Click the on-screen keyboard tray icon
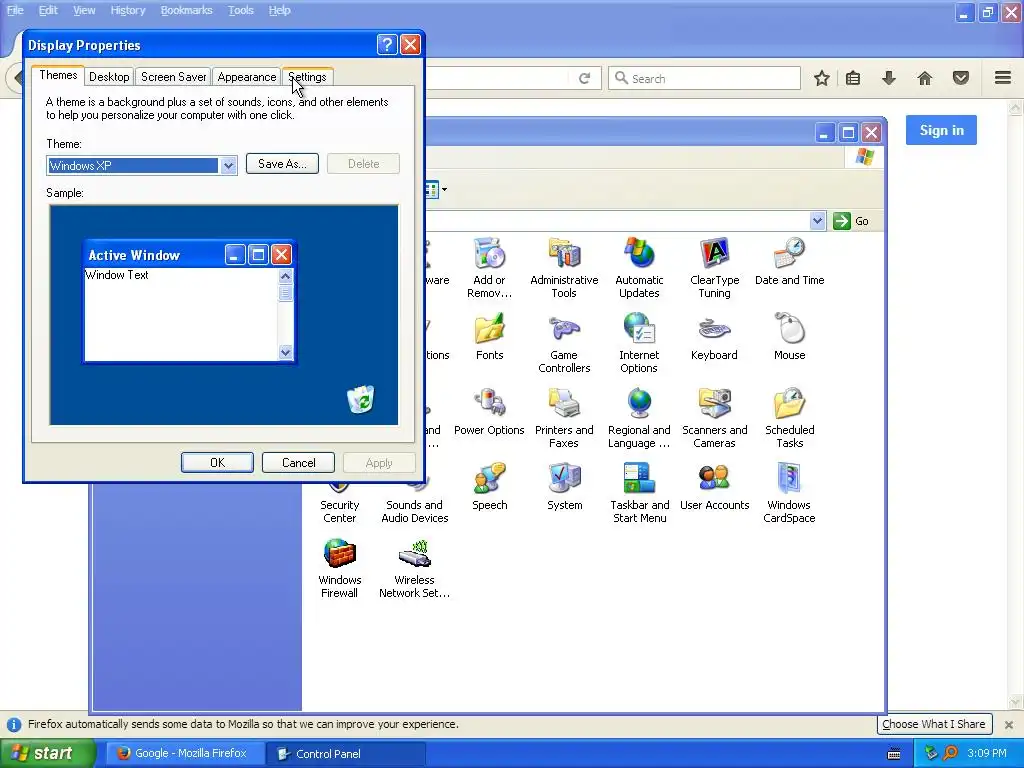The image size is (1024, 768). click(x=895, y=754)
